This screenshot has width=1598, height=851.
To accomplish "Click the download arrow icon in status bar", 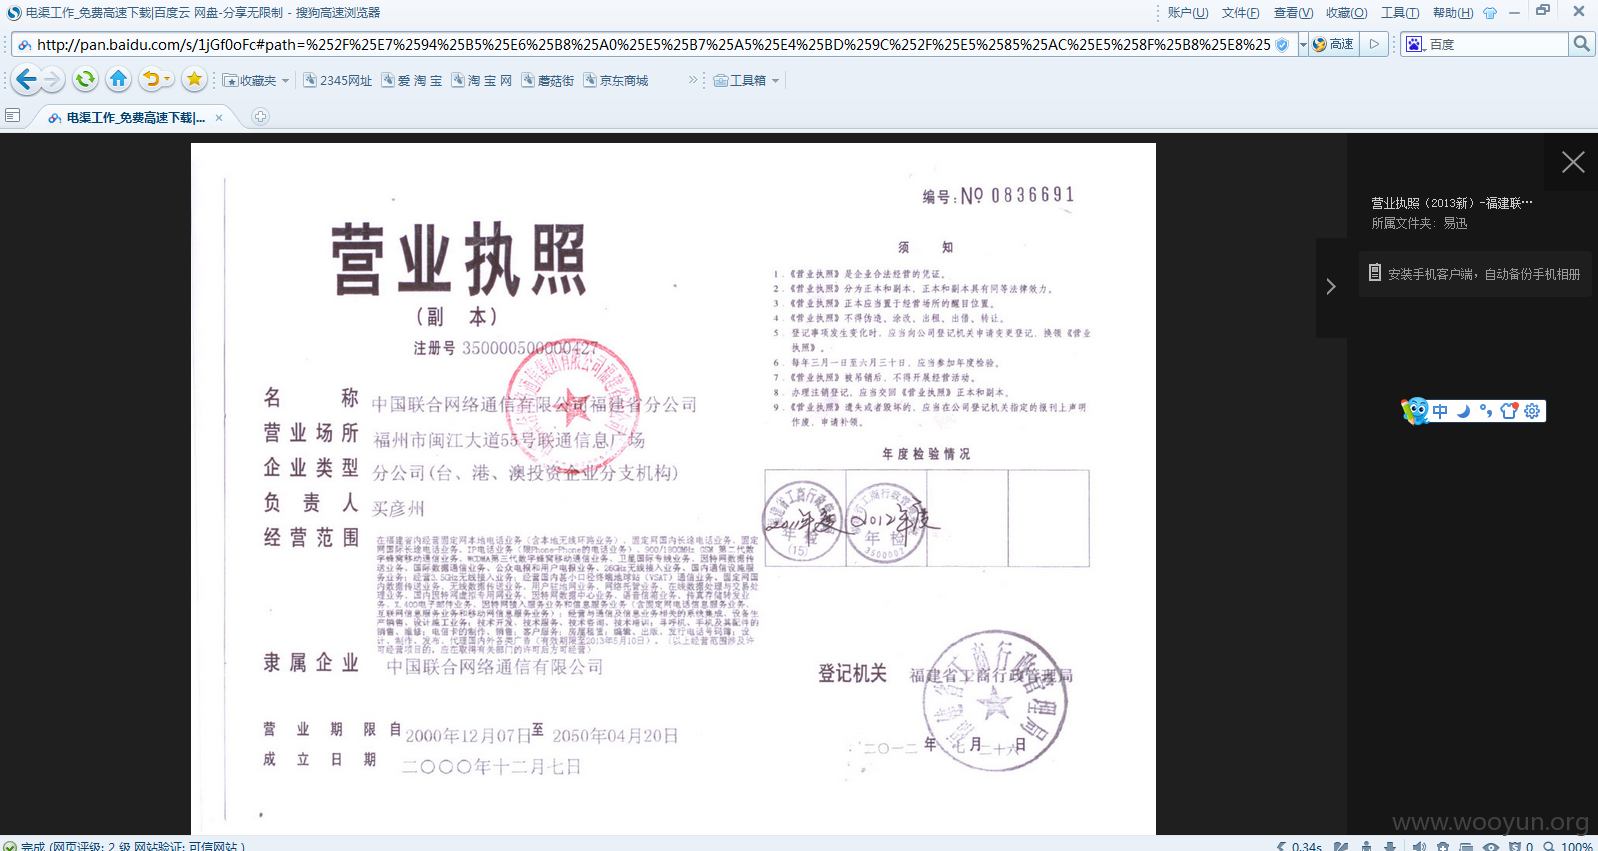I will point(1390,846).
